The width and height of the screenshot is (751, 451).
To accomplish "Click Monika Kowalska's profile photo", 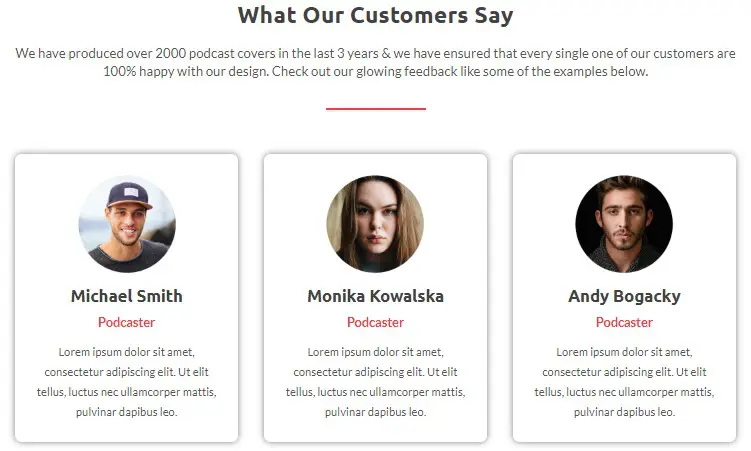I will pyautogui.click(x=375, y=224).
